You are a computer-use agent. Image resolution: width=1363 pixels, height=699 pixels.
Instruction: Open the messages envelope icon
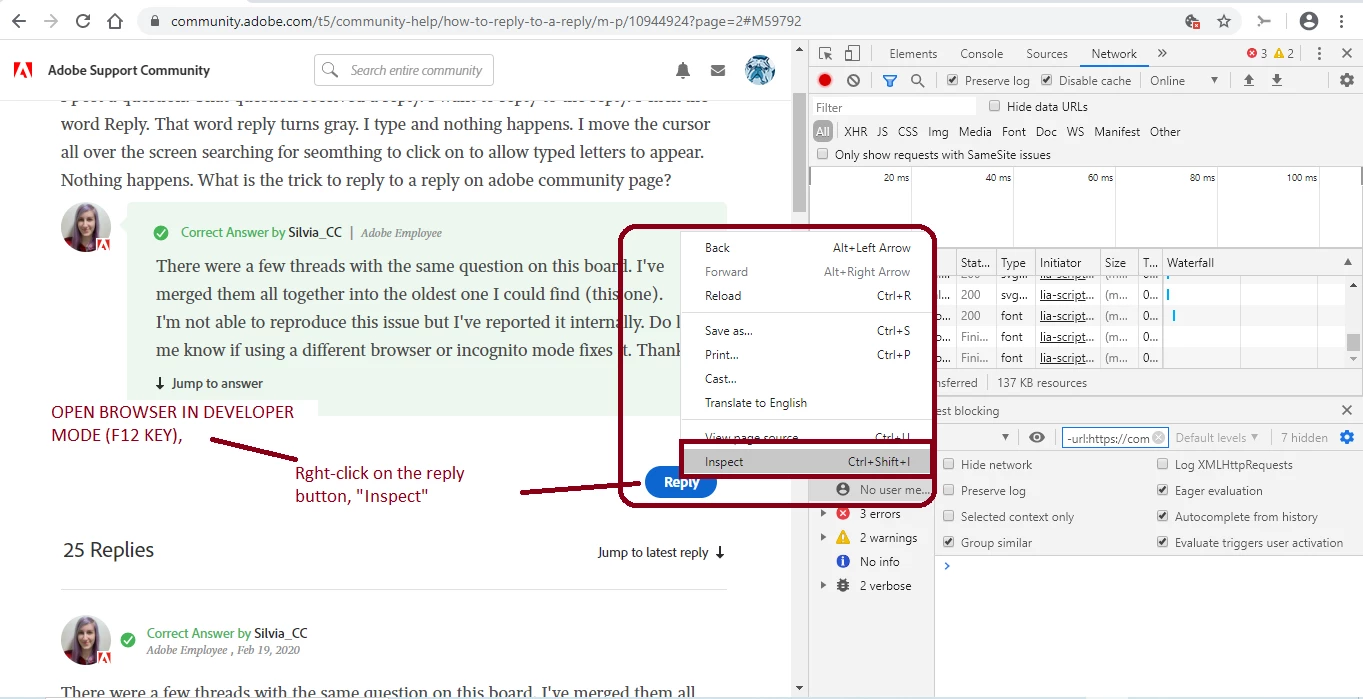(717, 70)
